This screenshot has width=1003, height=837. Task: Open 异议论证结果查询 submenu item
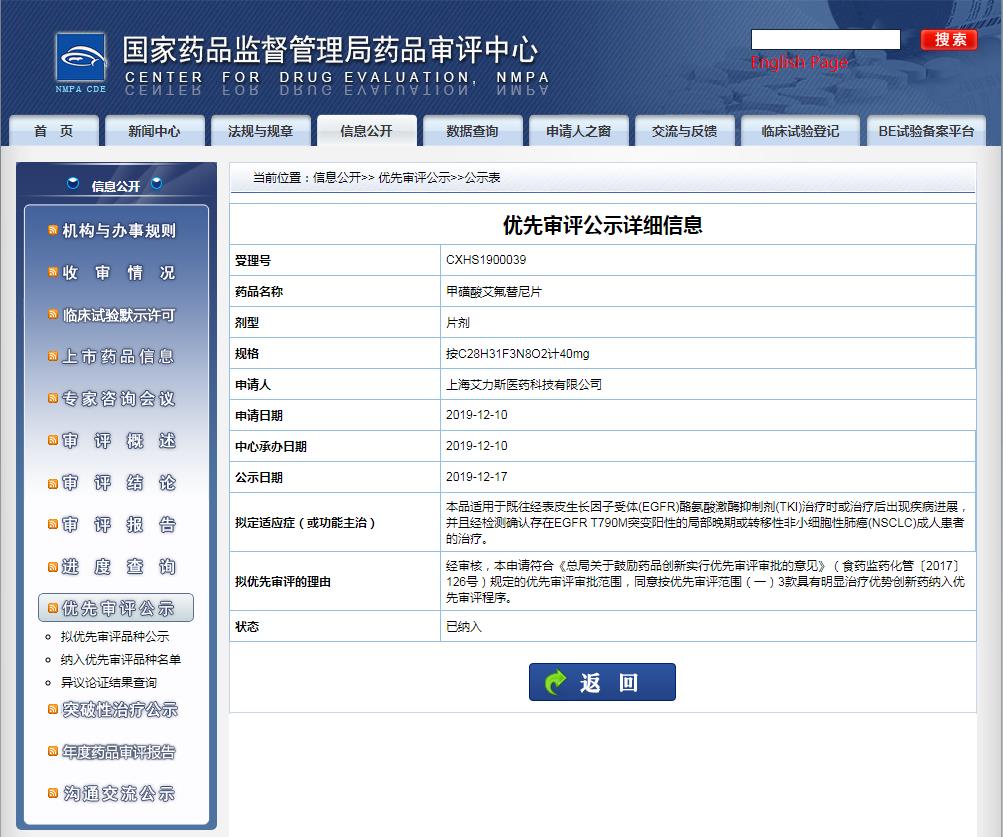(109, 682)
